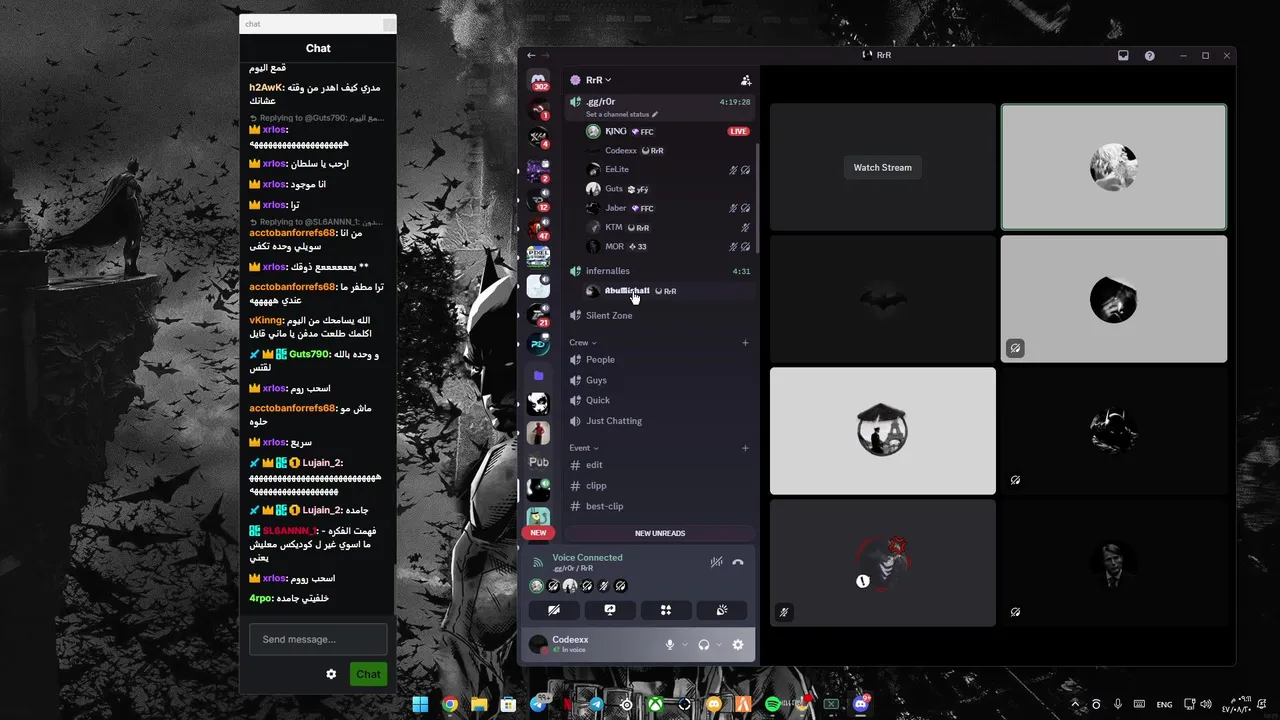Share your screen button in voice panel
This screenshot has height=720, width=1280.
609,610
